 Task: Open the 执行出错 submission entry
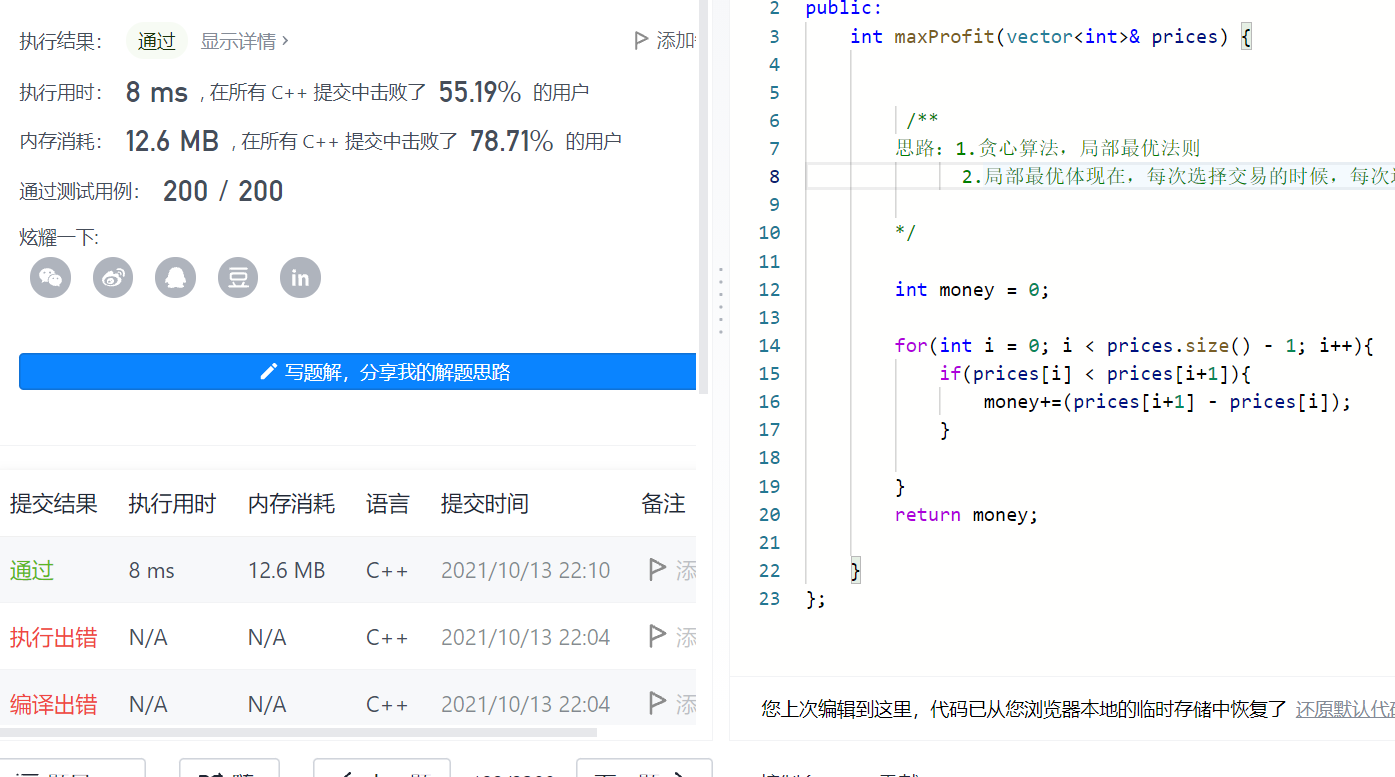54,637
